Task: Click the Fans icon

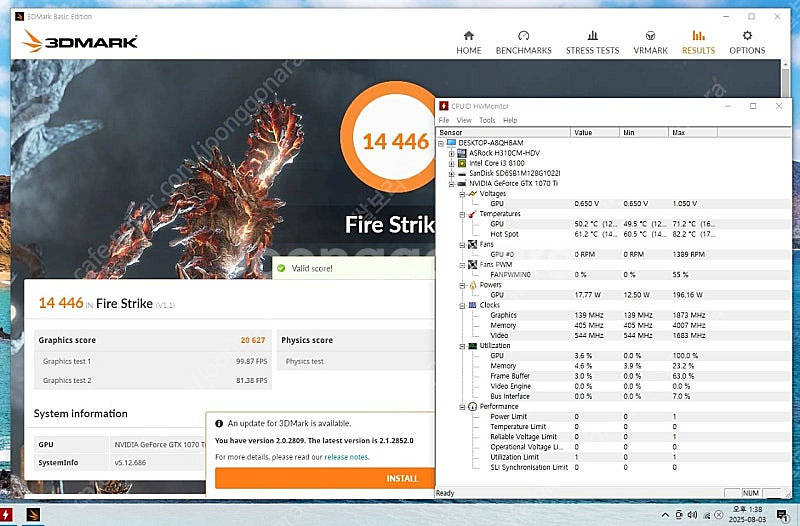Action: point(472,244)
